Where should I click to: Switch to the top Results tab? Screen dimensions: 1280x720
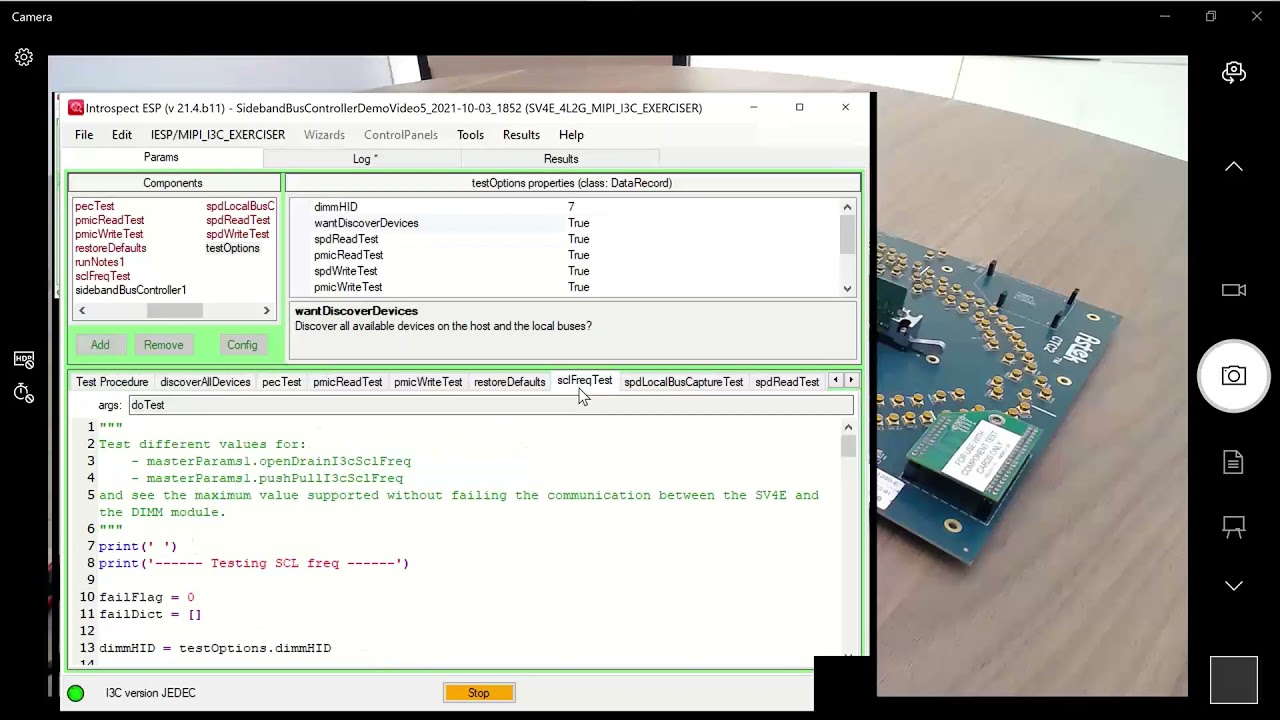pyautogui.click(x=561, y=159)
